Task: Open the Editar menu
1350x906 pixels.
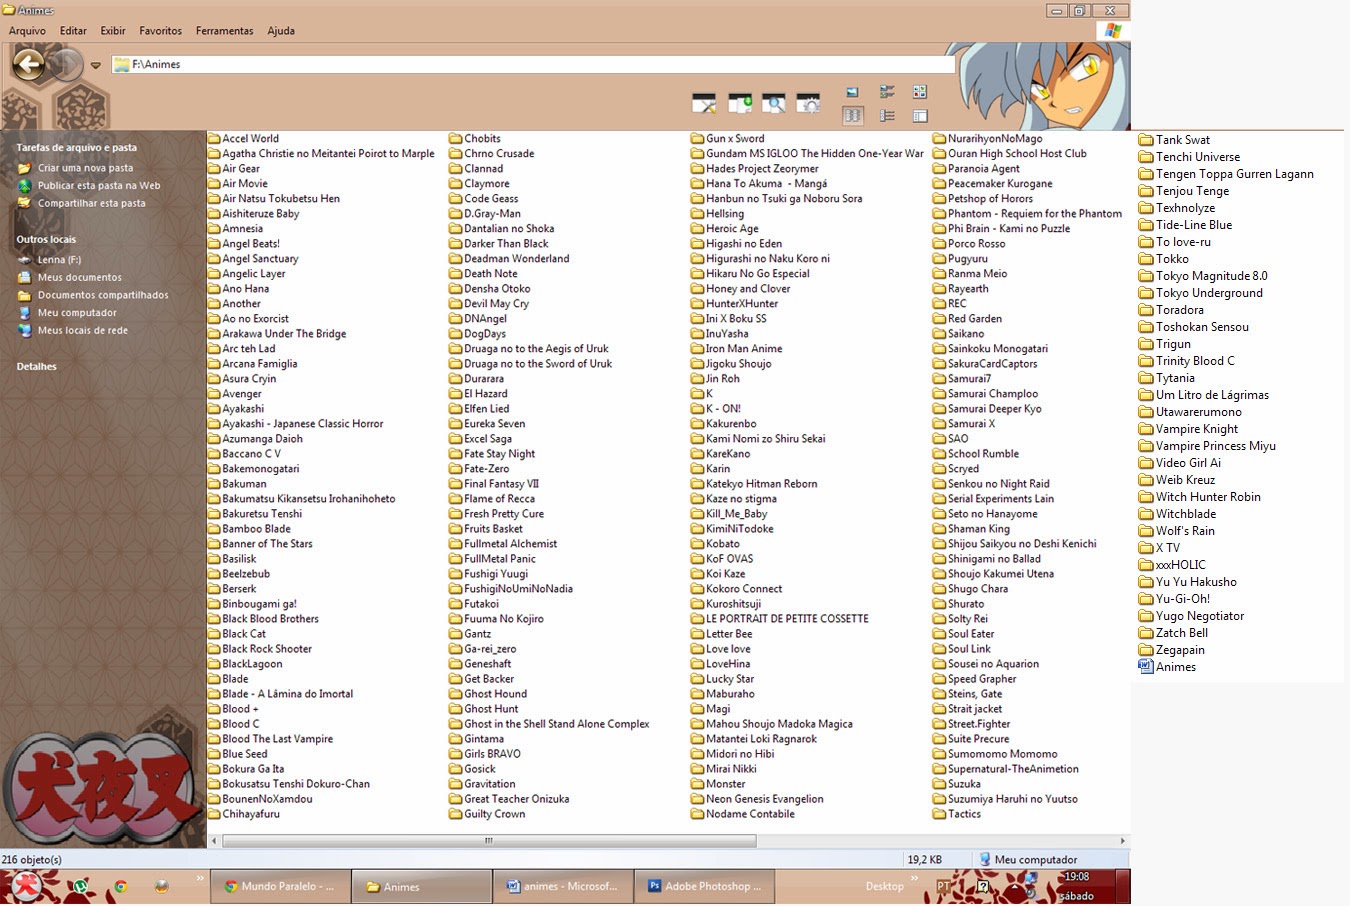Action: click(73, 31)
